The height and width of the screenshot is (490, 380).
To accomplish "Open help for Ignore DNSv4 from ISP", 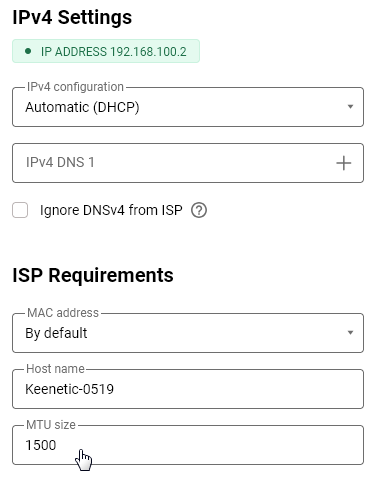I will click(x=199, y=211).
